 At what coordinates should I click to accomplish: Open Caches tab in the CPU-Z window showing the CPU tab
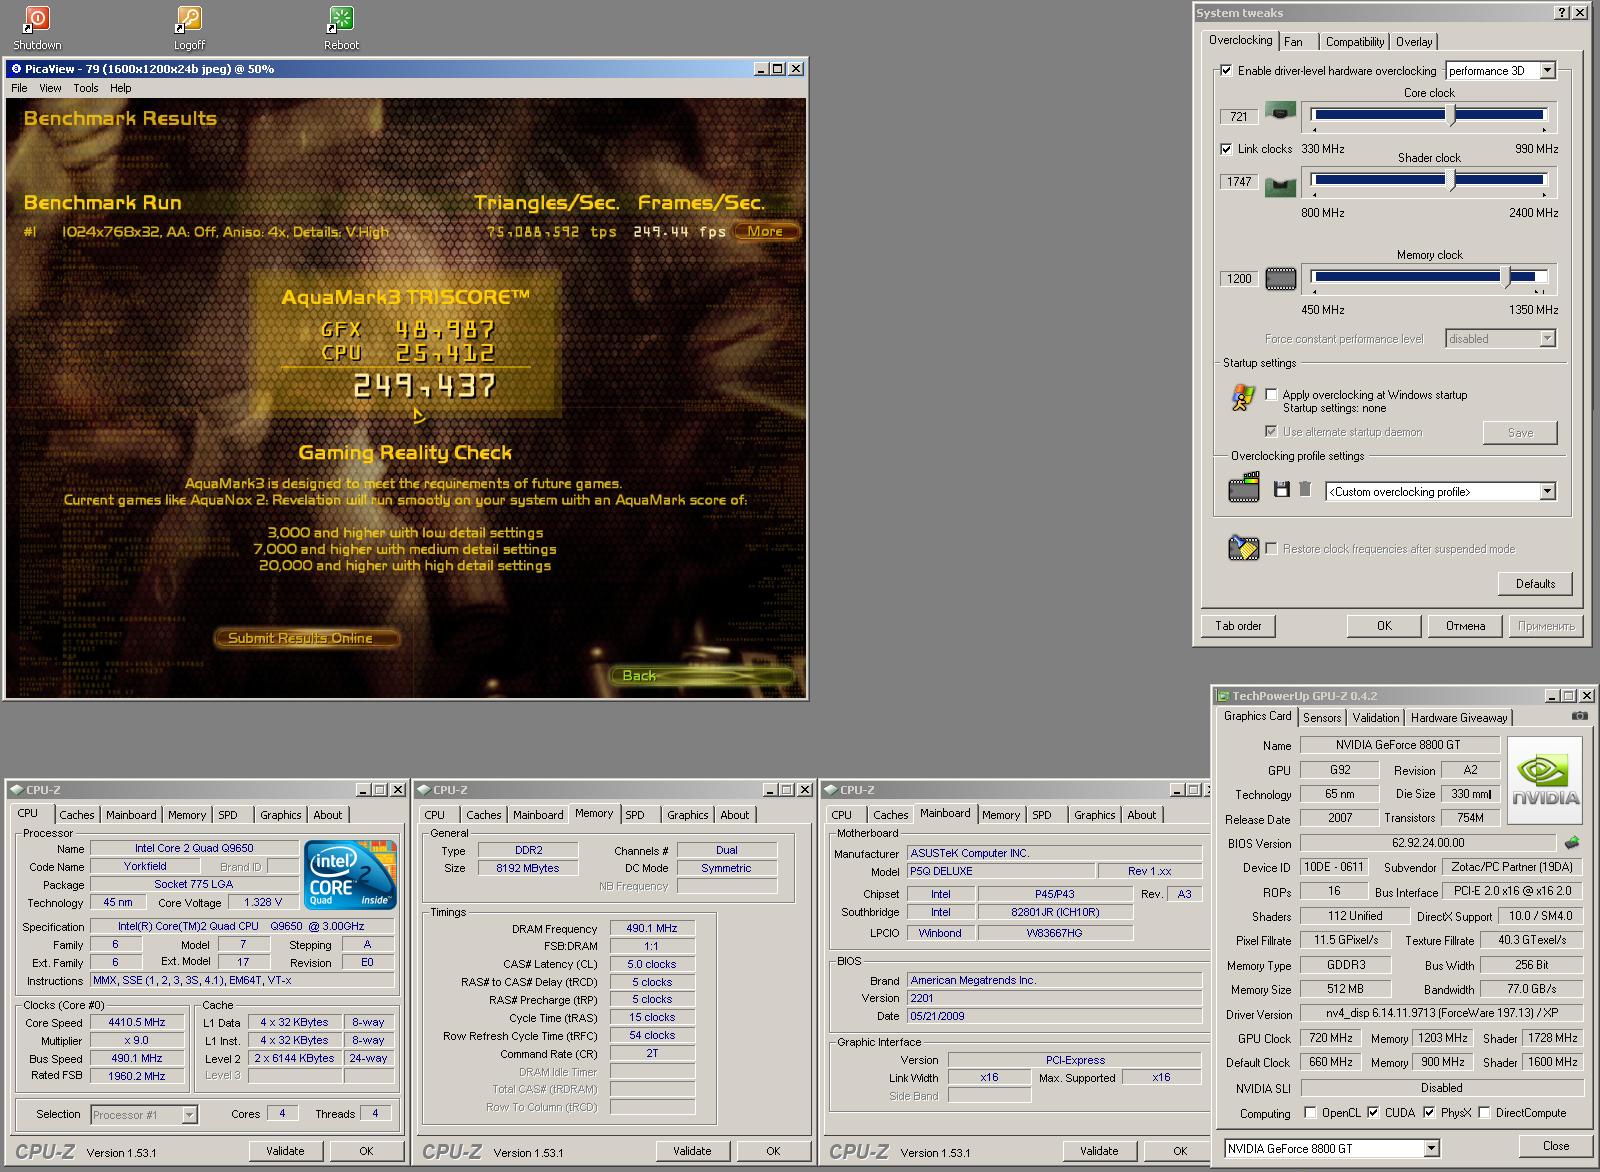77,816
